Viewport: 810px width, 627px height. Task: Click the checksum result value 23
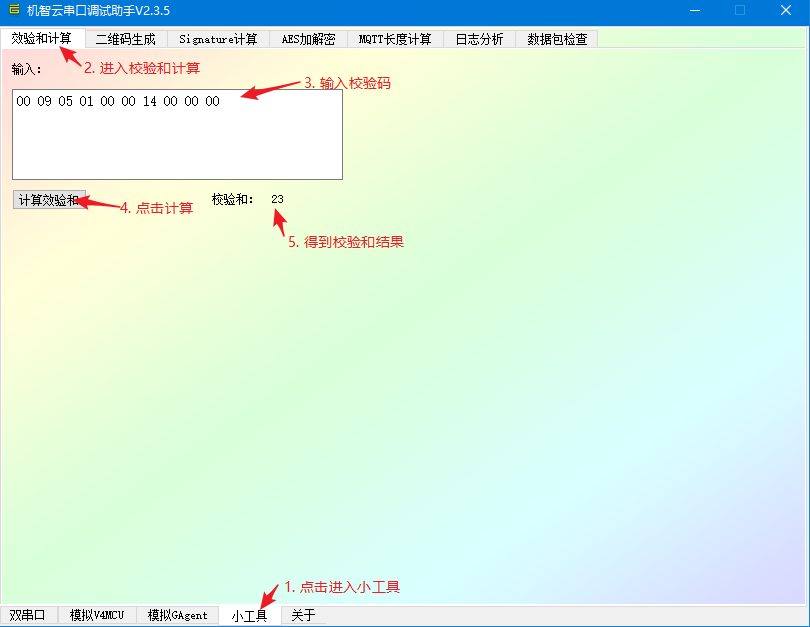(277, 199)
